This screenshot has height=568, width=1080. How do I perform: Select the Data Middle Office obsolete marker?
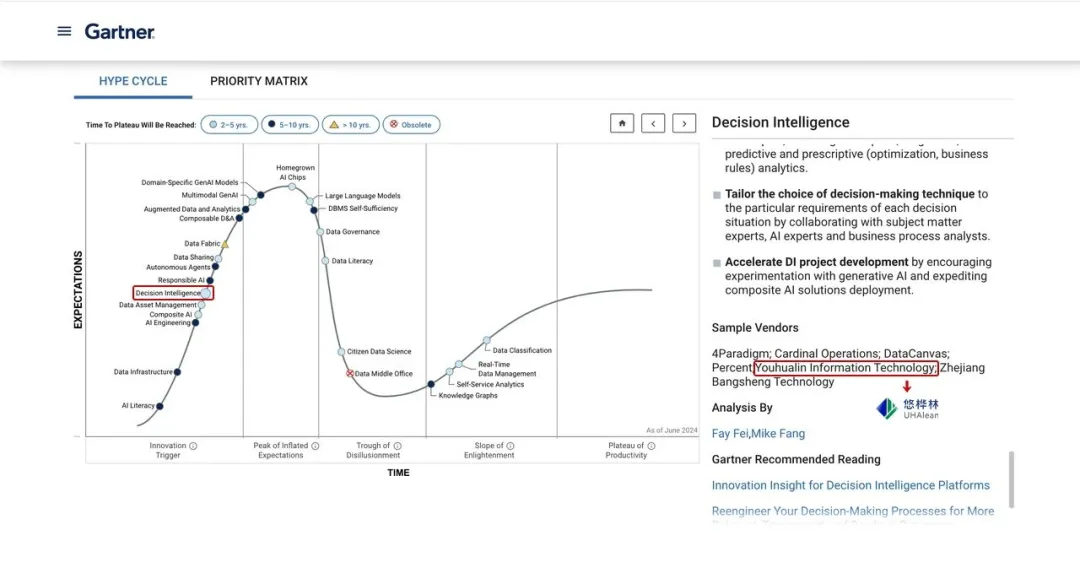(350, 374)
